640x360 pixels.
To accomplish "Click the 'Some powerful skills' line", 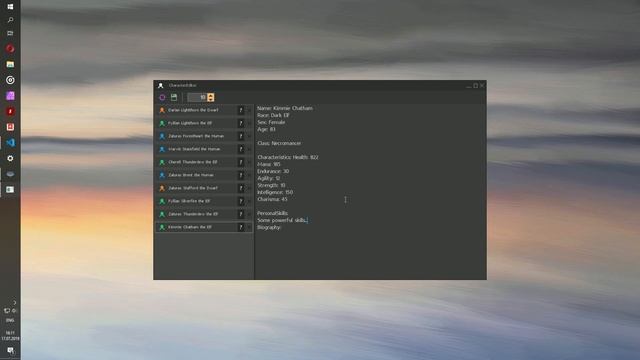I will 282,220.
